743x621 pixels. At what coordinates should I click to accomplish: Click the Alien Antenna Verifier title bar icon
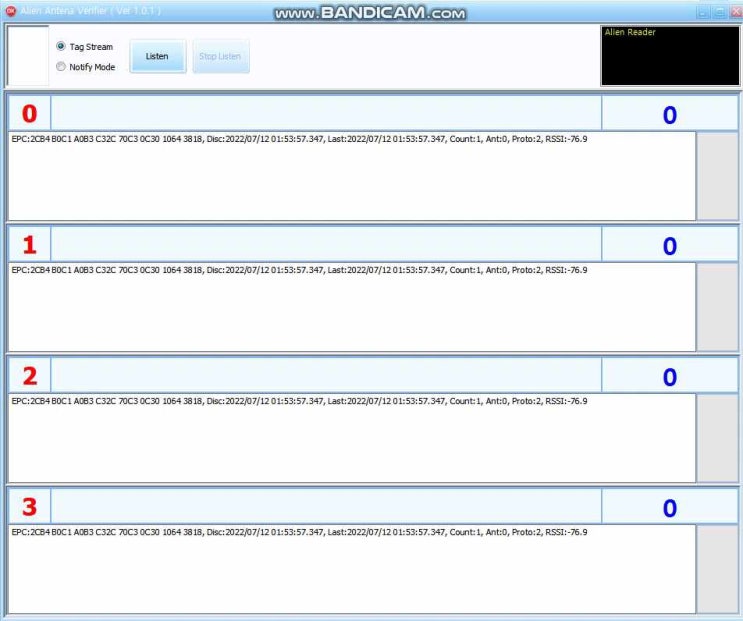coord(11,11)
